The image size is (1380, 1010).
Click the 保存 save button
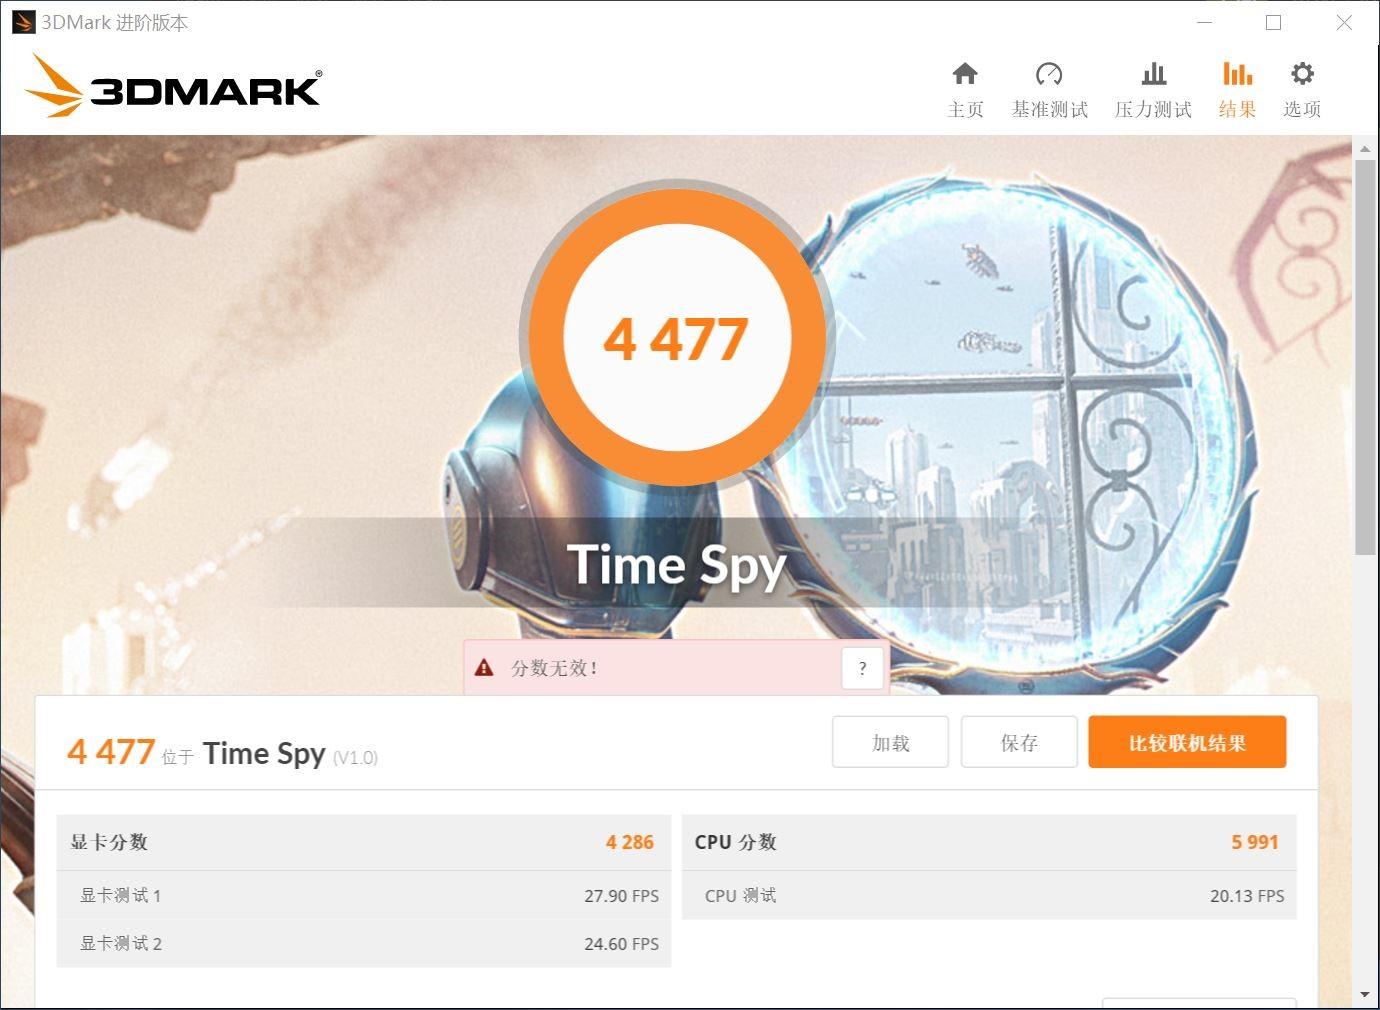[x=1019, y=742]
